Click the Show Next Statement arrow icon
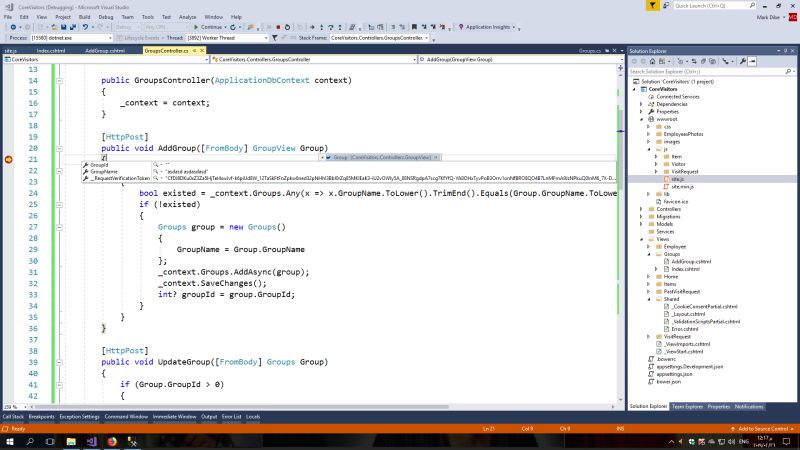Screen dimensions: 800x450 pyautogui.click(x=312, y=27)
